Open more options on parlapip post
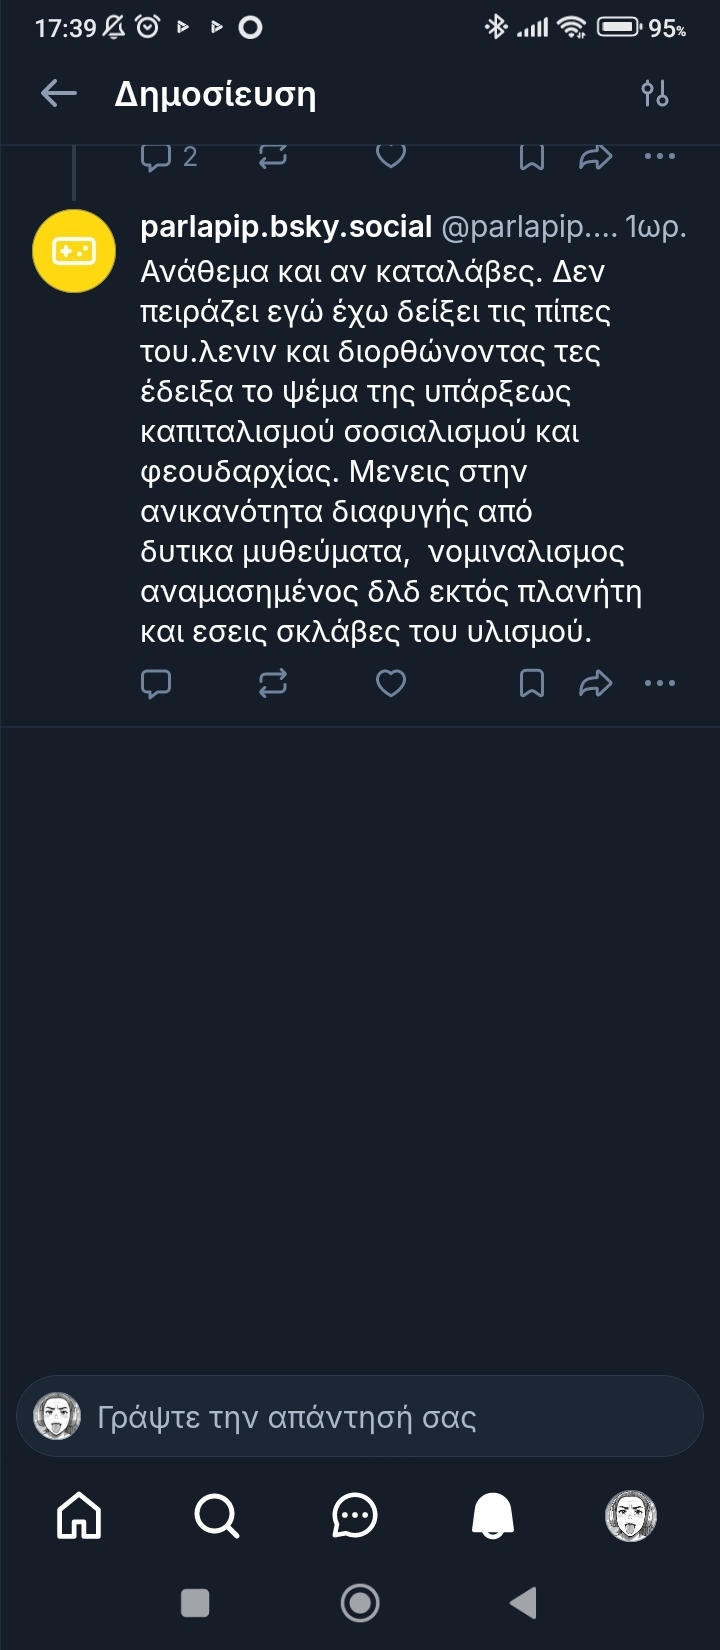The width and height of the screenshot is (720, 1650). (660, 683)
